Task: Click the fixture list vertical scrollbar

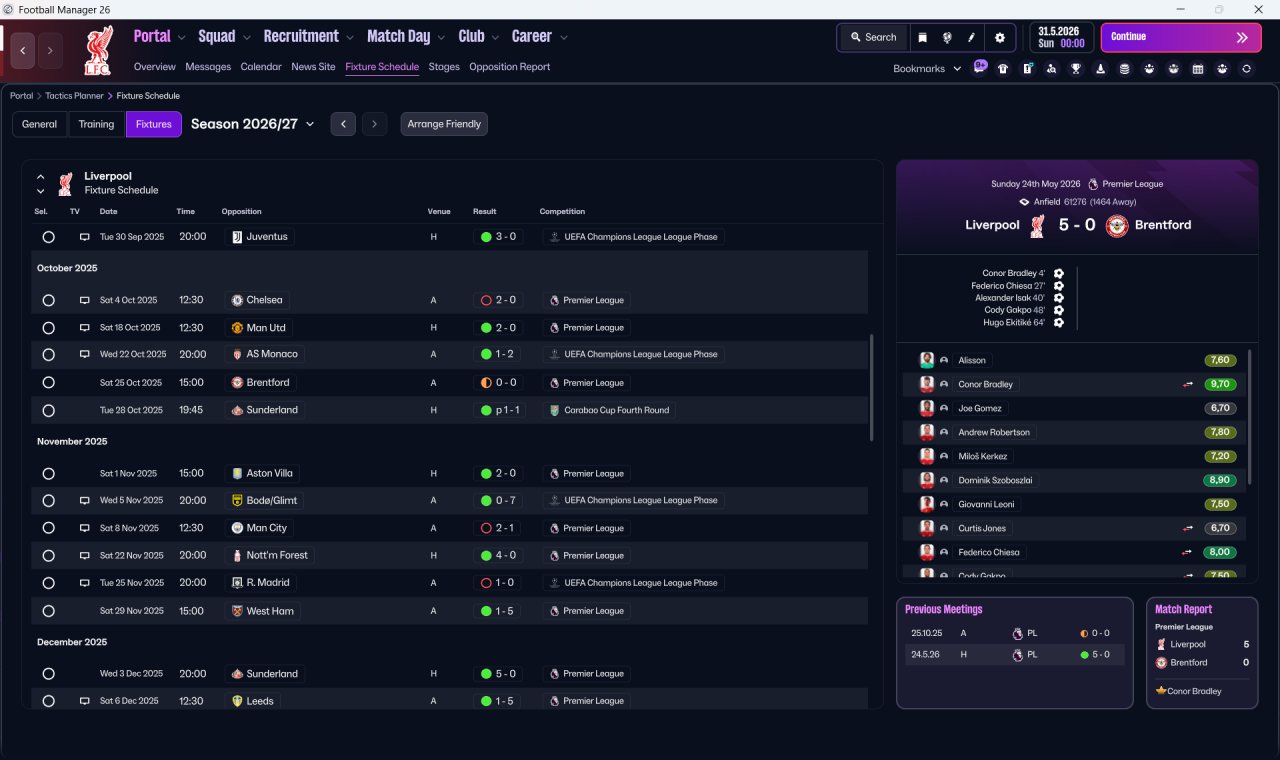Action: click(872, 388)
